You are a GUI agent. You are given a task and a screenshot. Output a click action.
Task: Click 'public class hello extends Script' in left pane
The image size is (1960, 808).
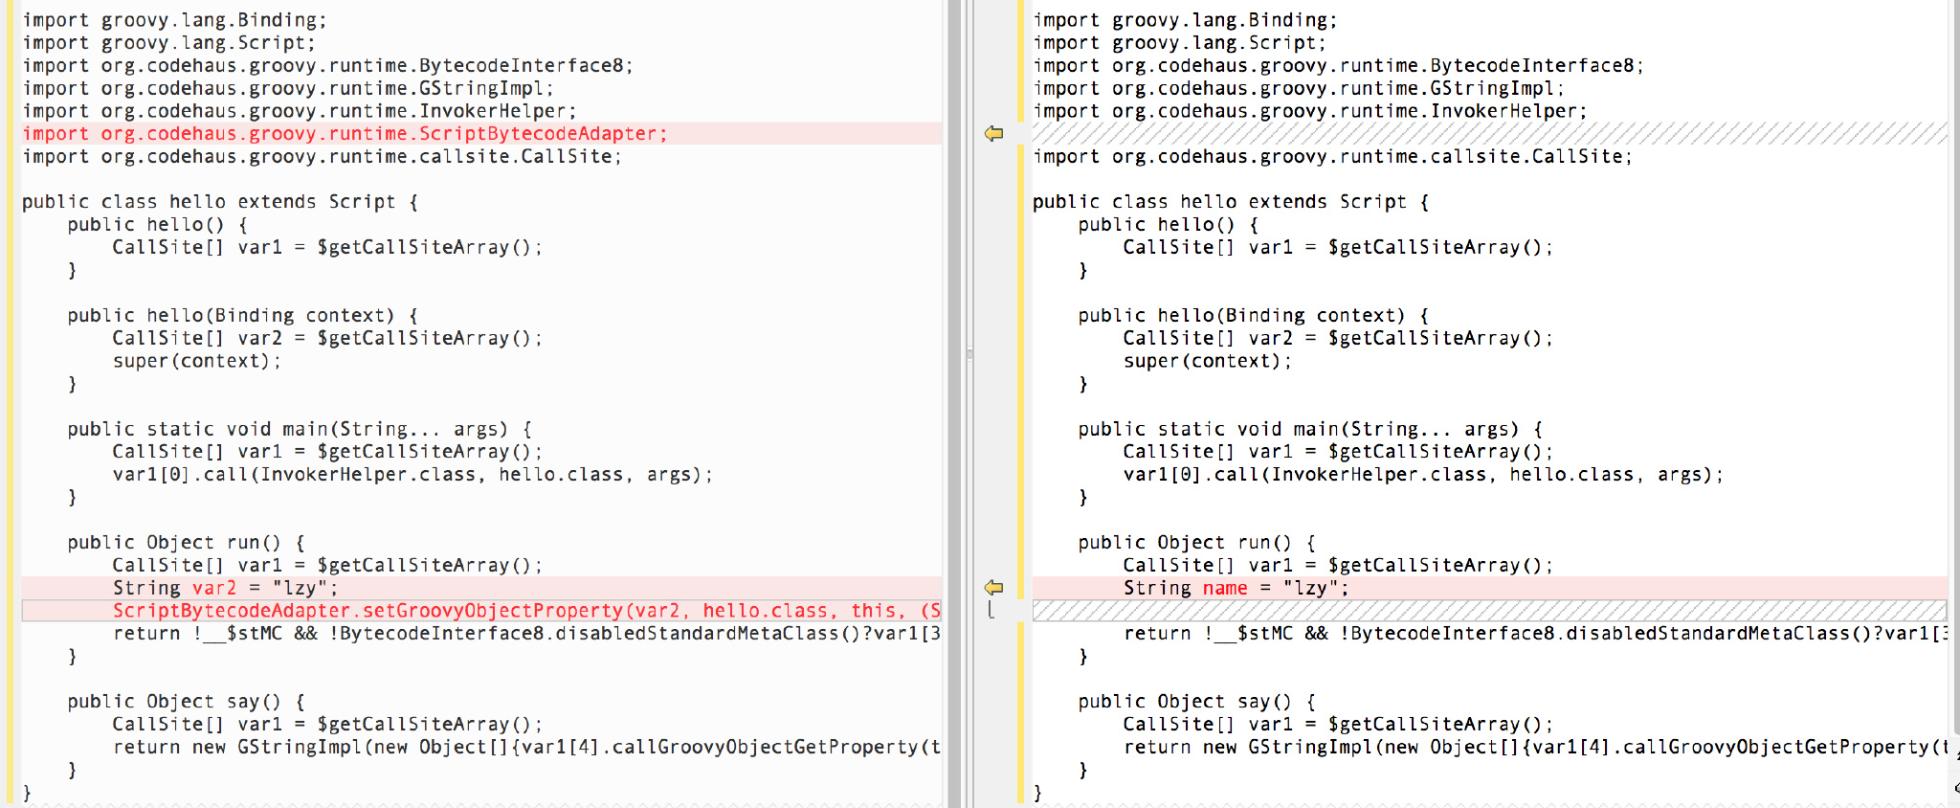click(x=220, y=202)
